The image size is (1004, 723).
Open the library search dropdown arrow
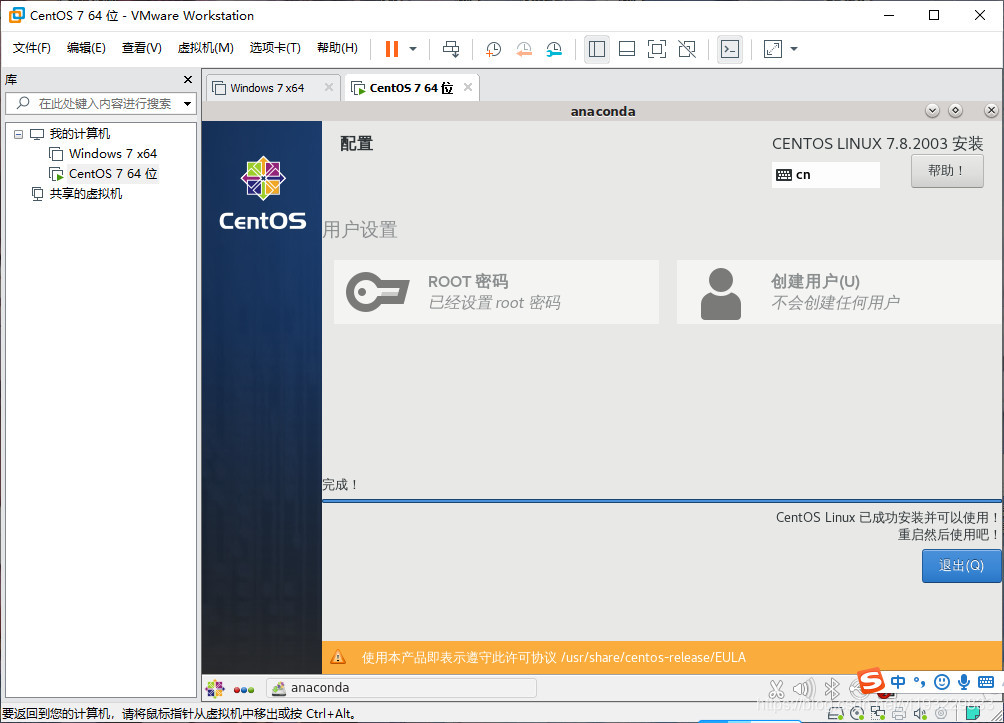tap(188, 103)
